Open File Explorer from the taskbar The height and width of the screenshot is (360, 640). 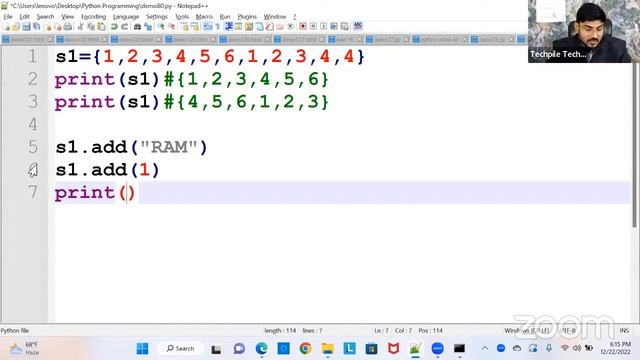coord(327,349)
